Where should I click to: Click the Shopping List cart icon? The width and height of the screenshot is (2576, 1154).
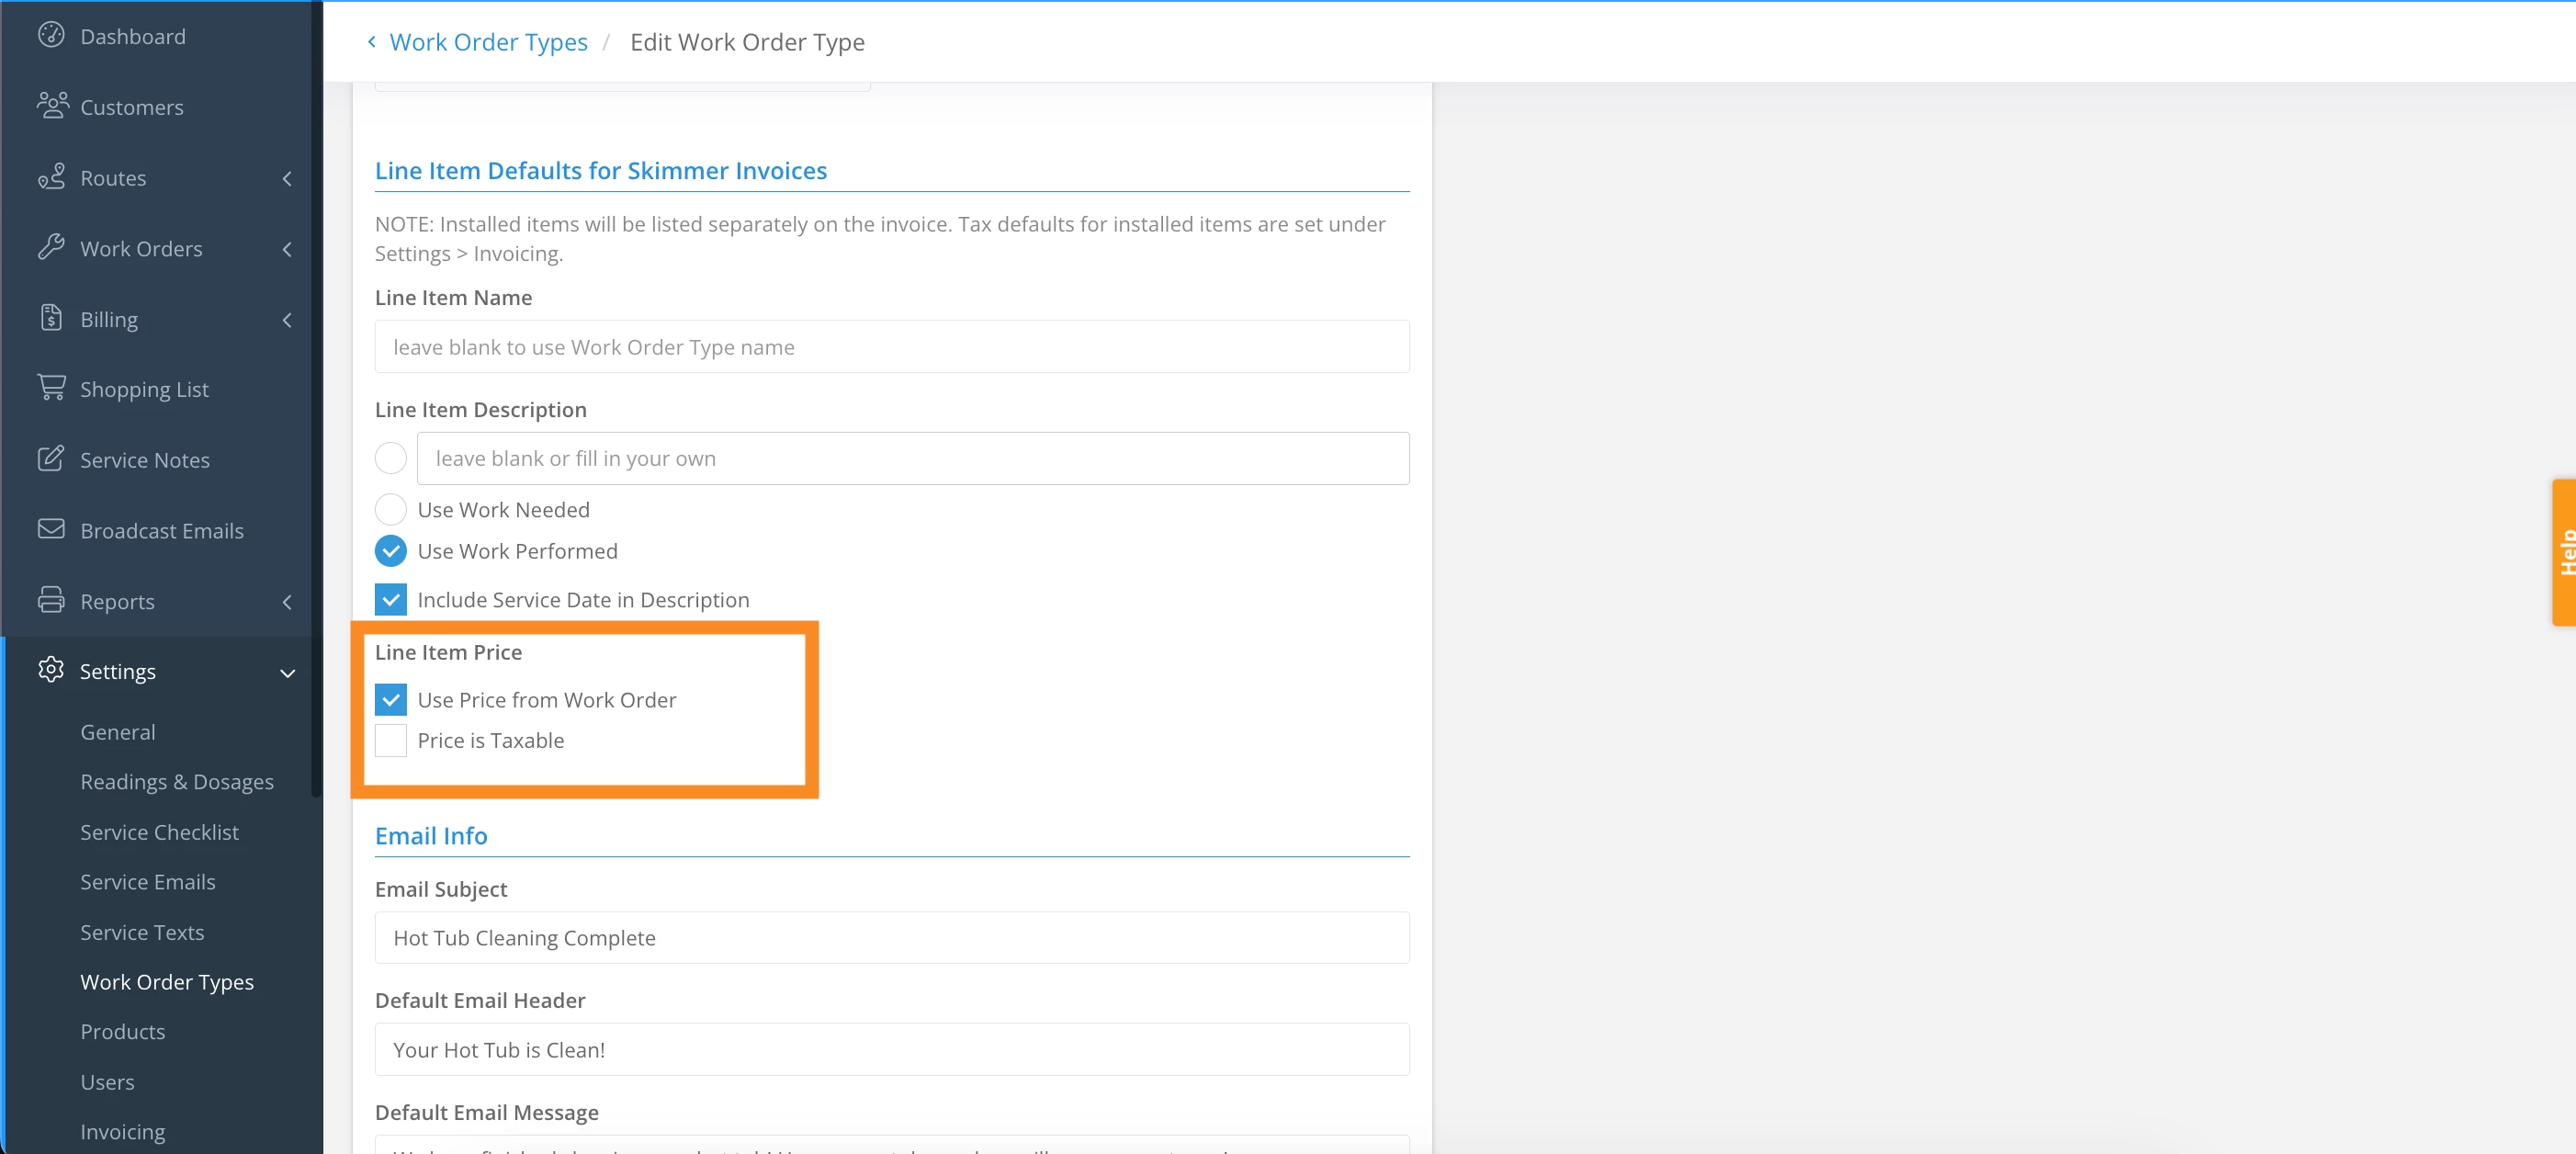point(51,388)
